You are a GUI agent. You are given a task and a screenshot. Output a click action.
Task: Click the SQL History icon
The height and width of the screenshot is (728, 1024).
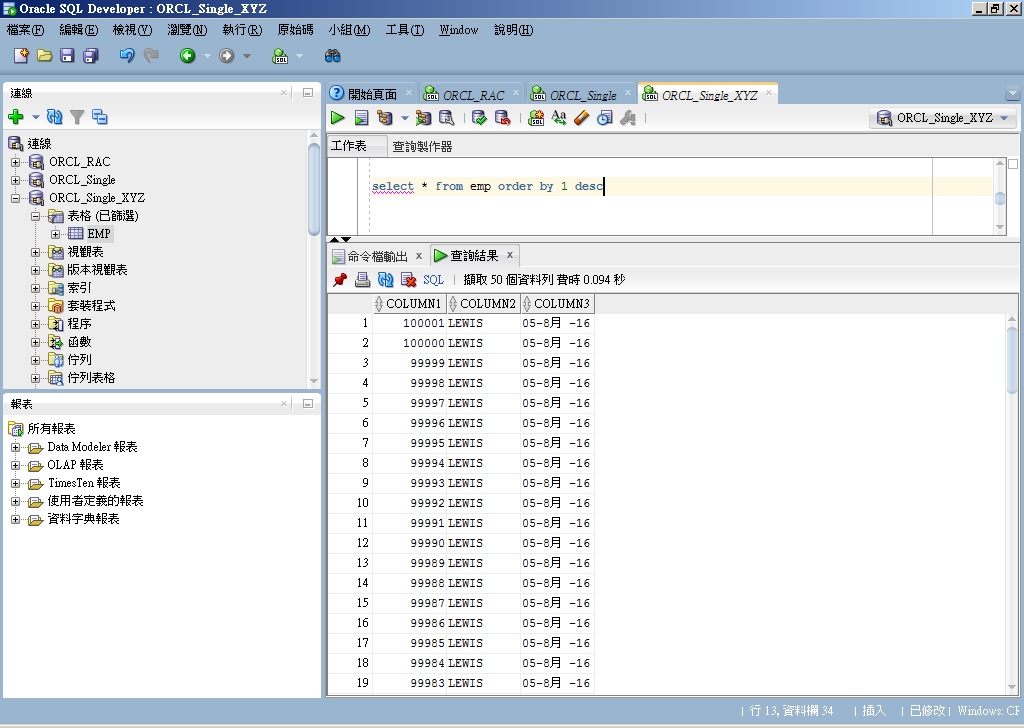(x=605, y=118)
